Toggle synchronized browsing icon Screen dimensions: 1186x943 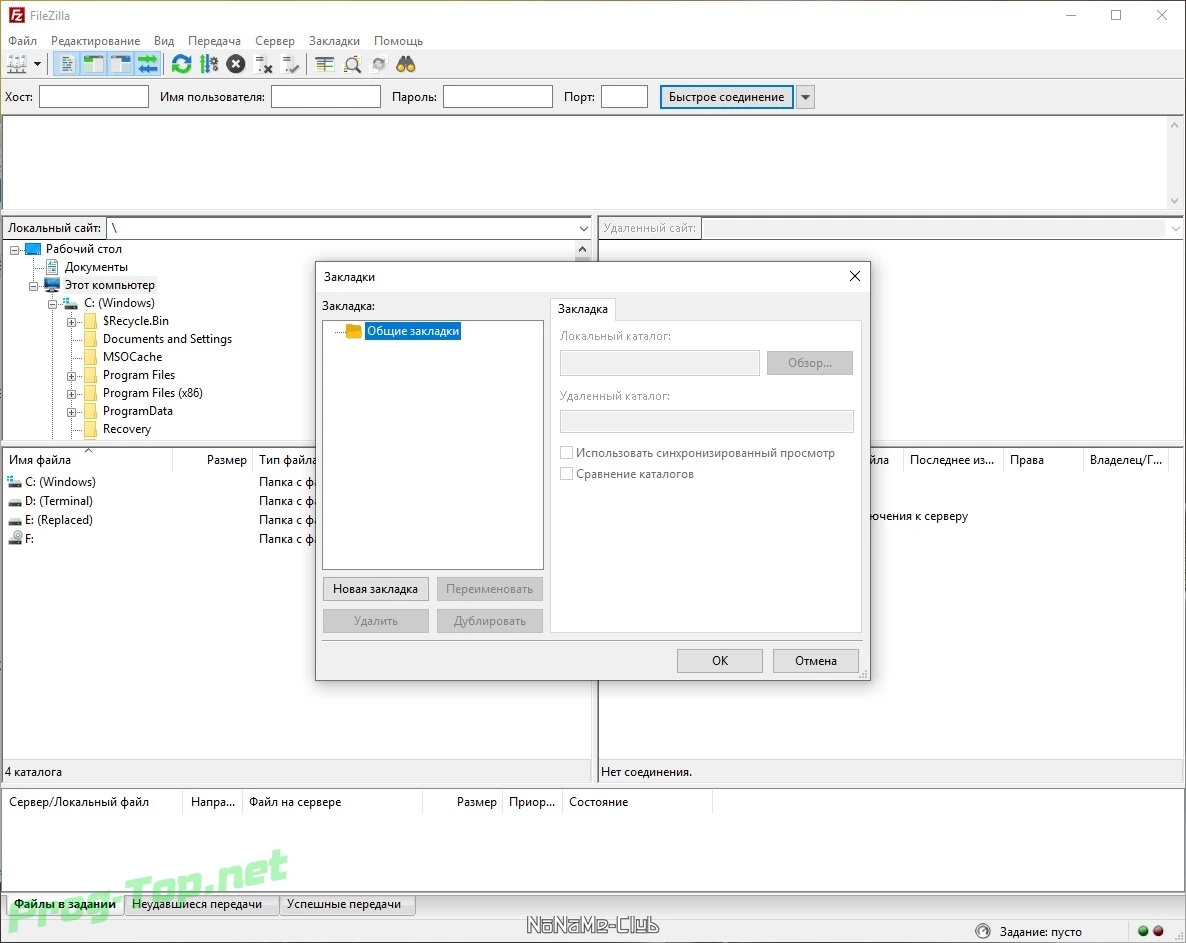tap(379, 65)
